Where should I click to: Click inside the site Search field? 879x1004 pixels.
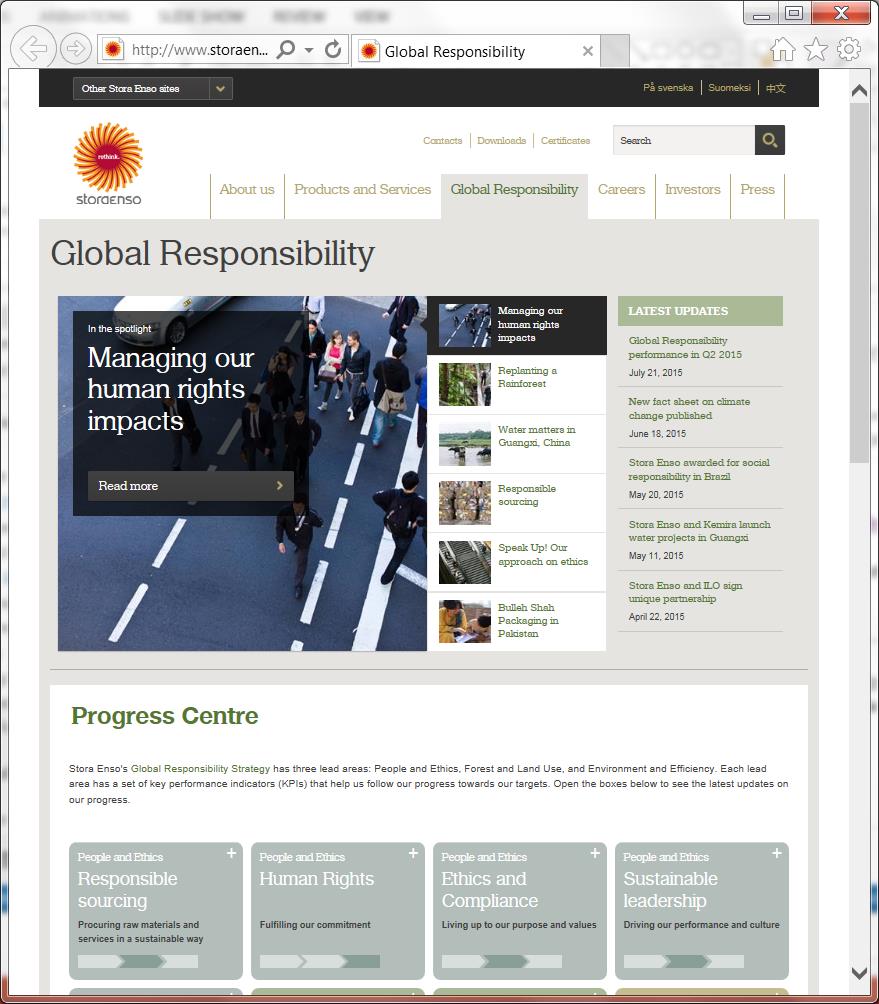(684, 140)
